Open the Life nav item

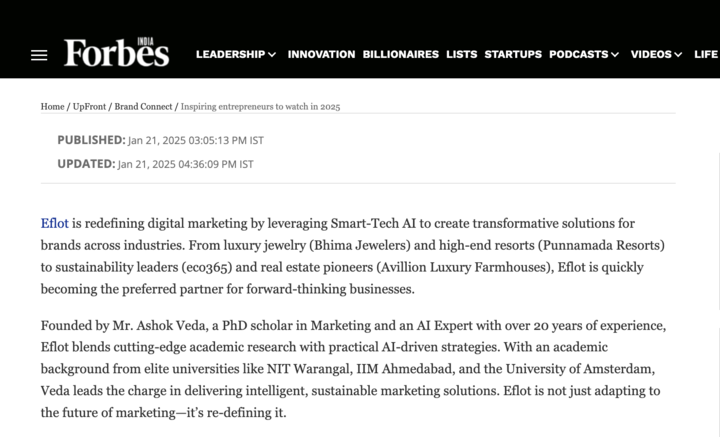pyautogui.click(x=706, y=55)
